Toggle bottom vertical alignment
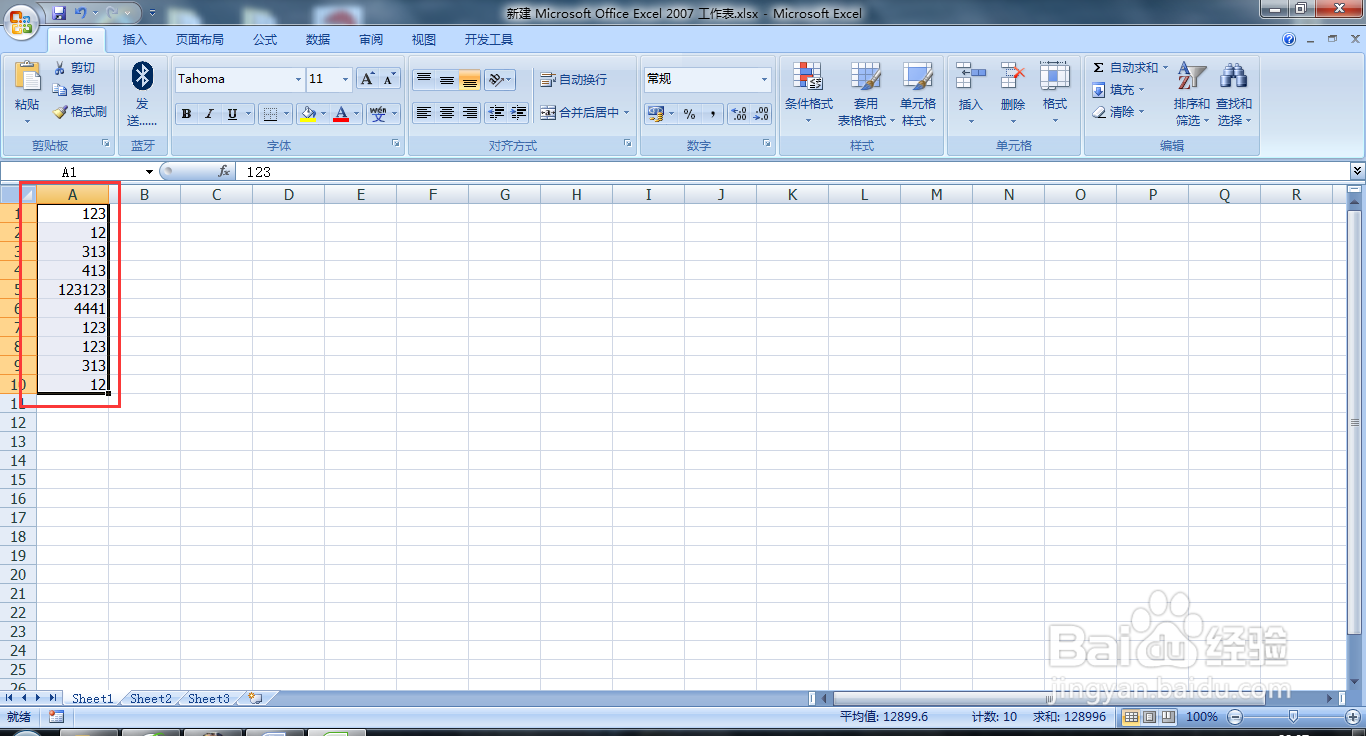This screenshot has width=1366, height=736. (x=470, y=79)
